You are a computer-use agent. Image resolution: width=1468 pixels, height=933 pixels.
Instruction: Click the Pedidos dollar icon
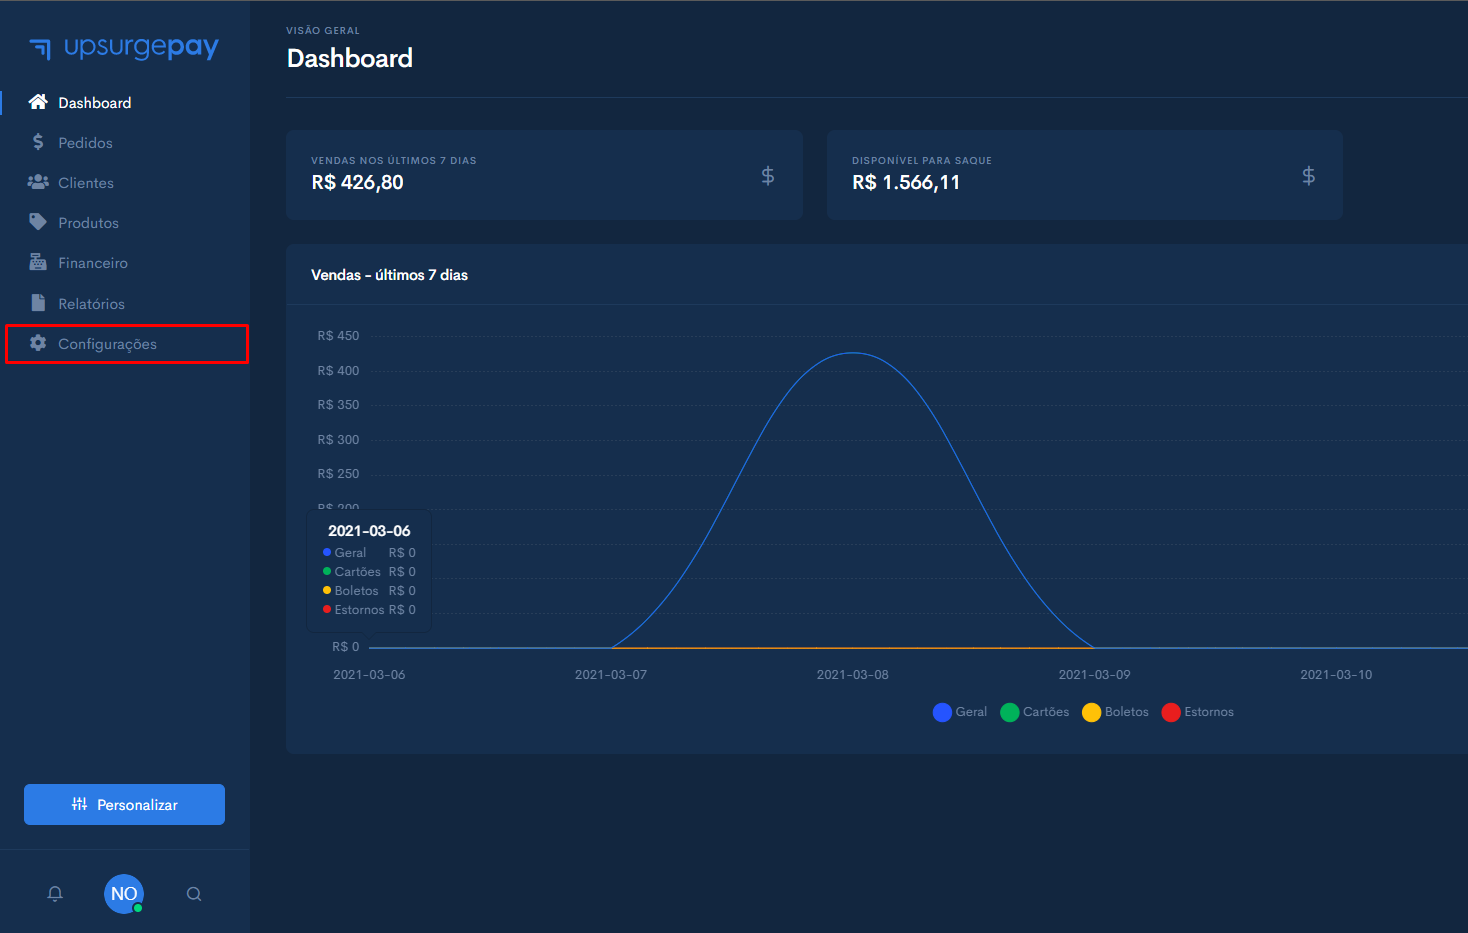tap(38, 142)
